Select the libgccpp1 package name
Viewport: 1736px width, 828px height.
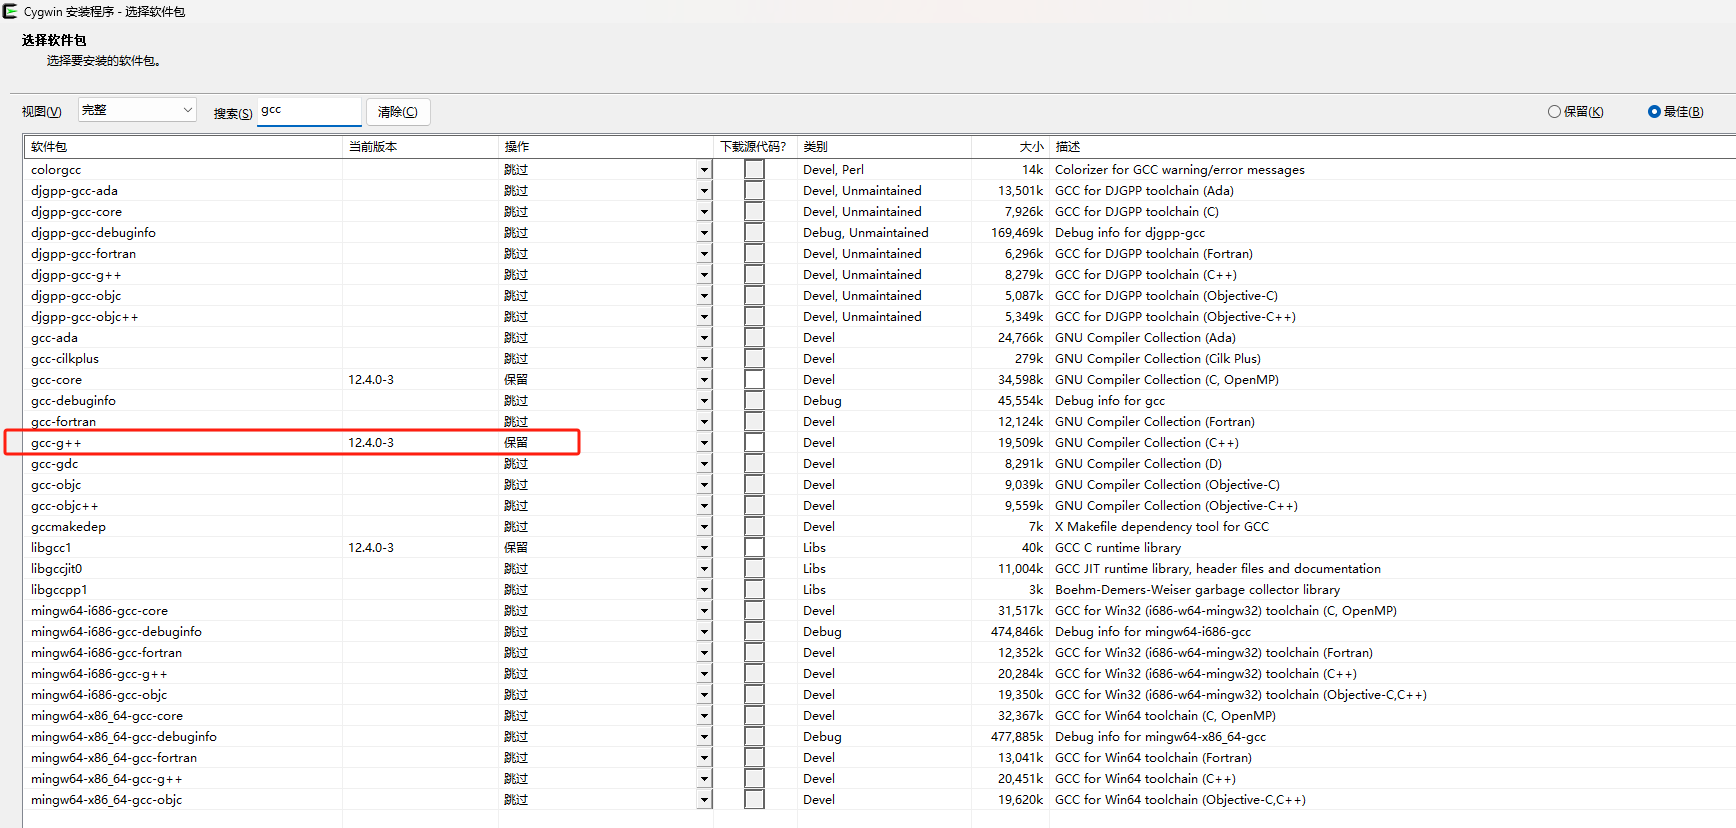59,590
